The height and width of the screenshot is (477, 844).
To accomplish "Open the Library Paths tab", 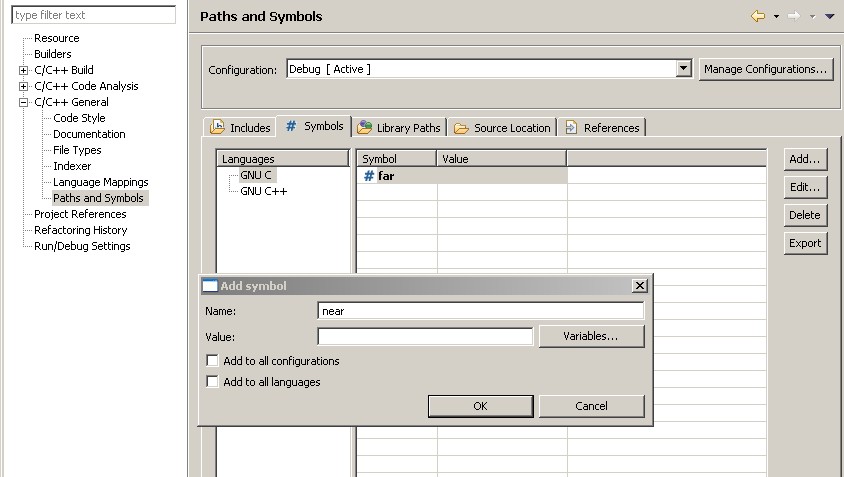I will (x=399, y=128).
